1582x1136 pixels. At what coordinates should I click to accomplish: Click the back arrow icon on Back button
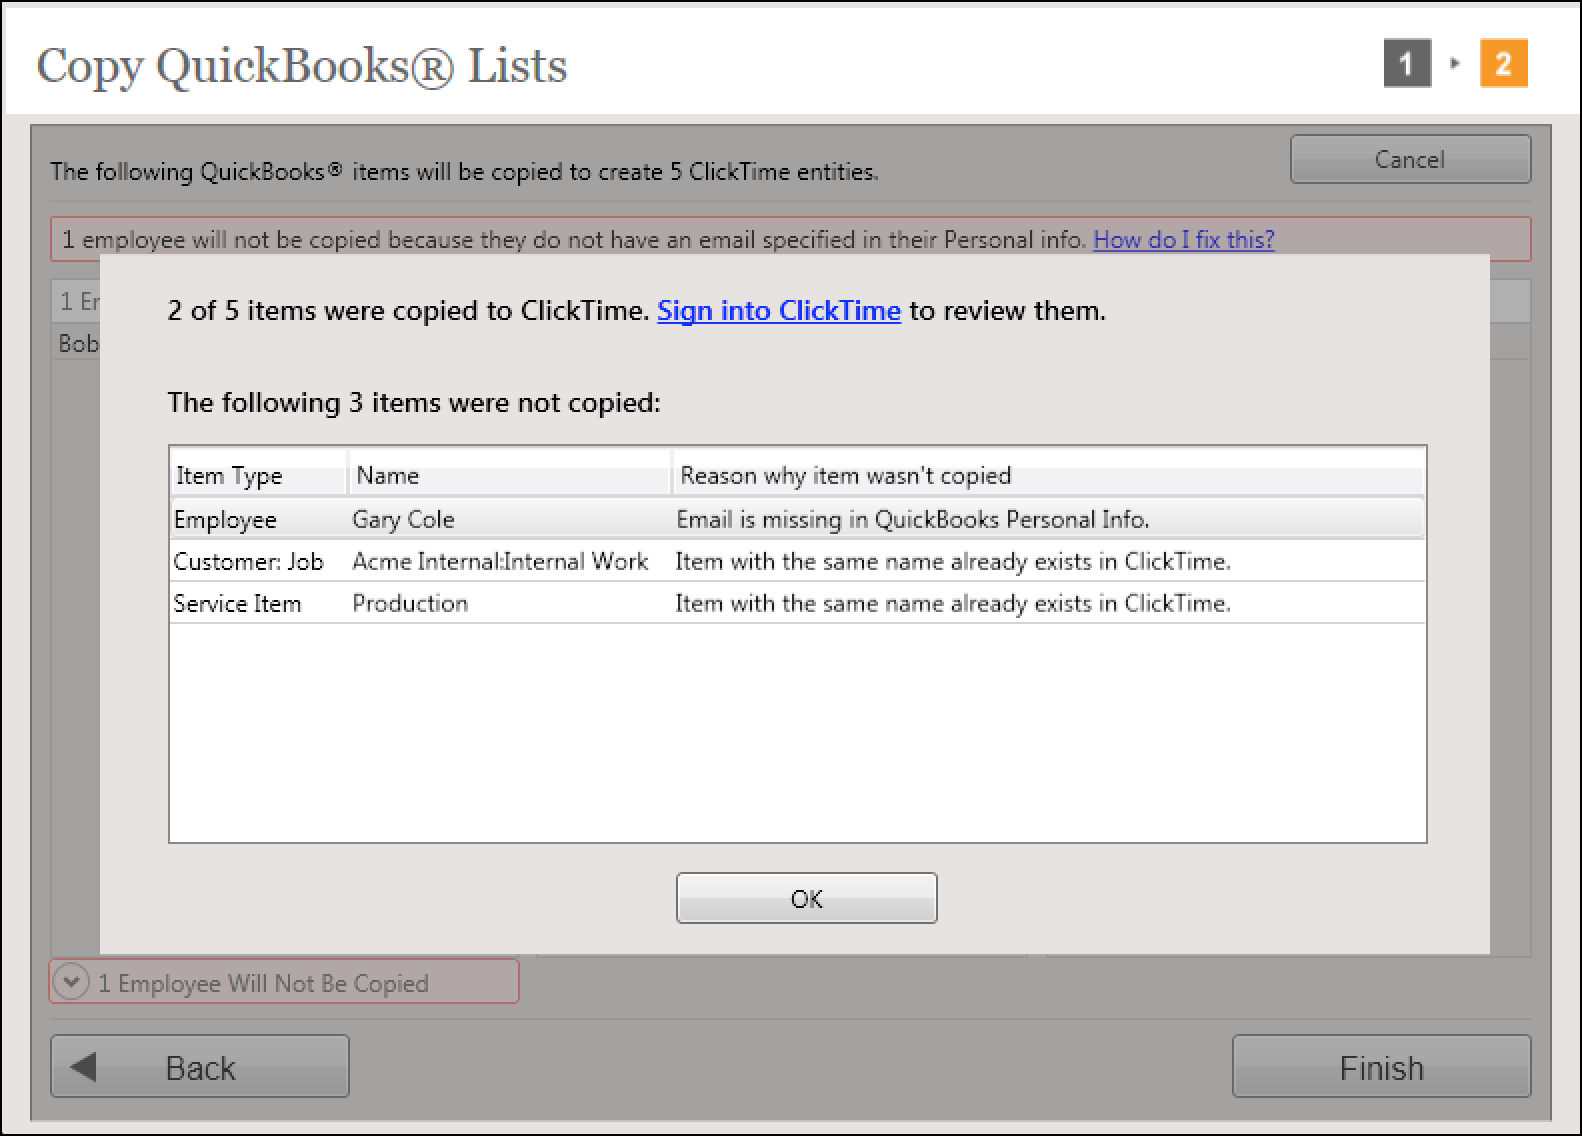coord(84,1067)
